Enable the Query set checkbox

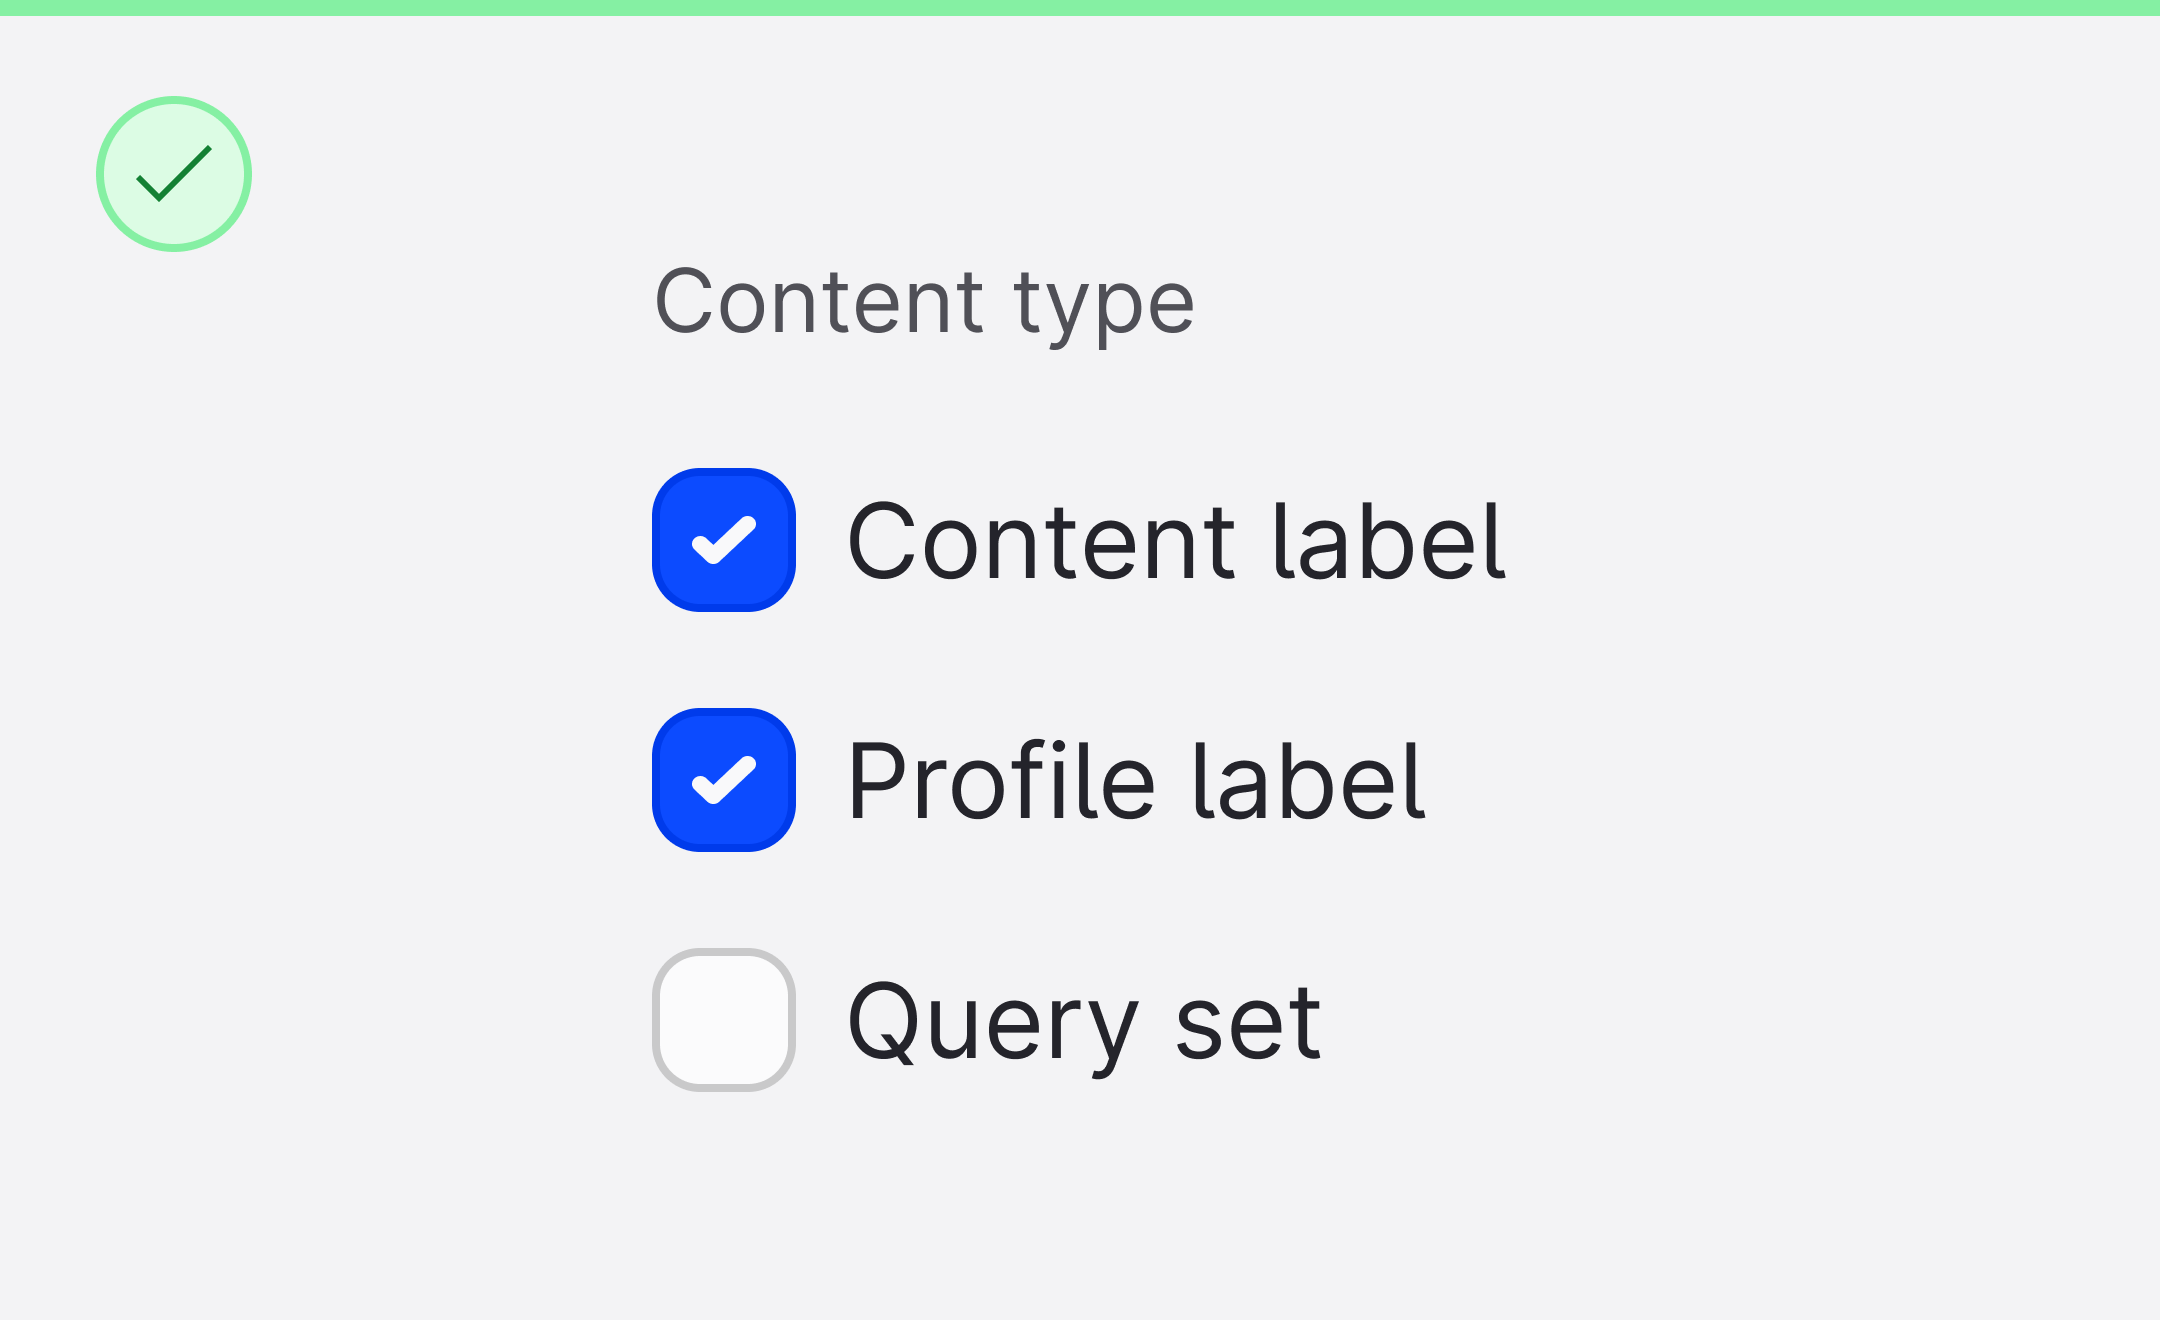tap(724, 1020)
